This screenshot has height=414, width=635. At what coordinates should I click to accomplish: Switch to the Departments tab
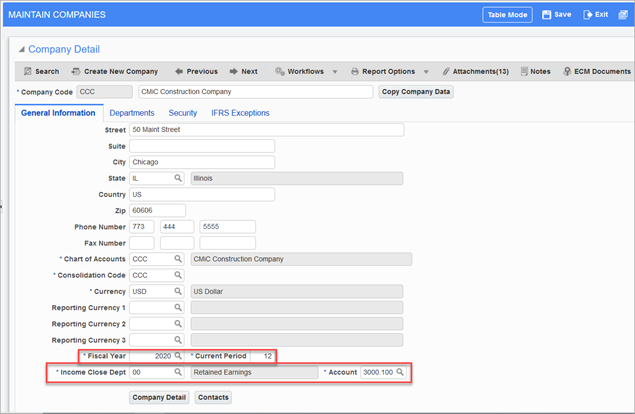pyautogui.click(x=132, y=113)
